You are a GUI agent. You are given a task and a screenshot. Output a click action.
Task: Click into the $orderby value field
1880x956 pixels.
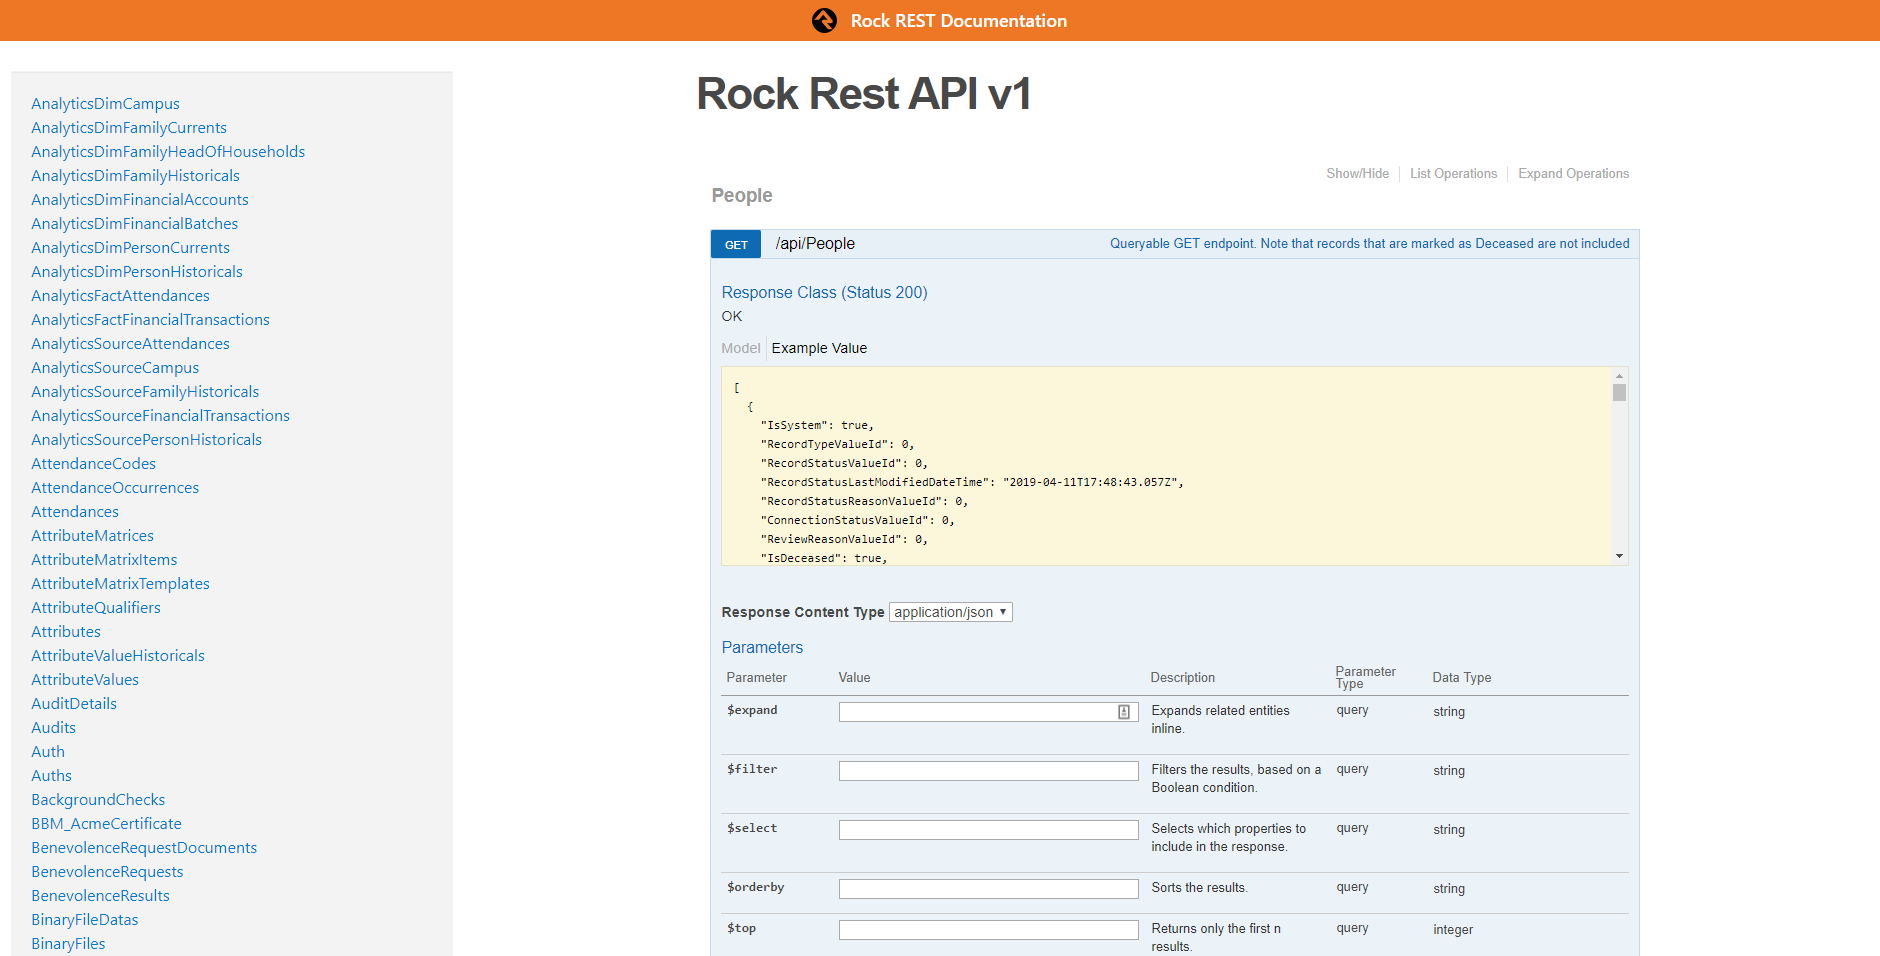tap(988, 889)
